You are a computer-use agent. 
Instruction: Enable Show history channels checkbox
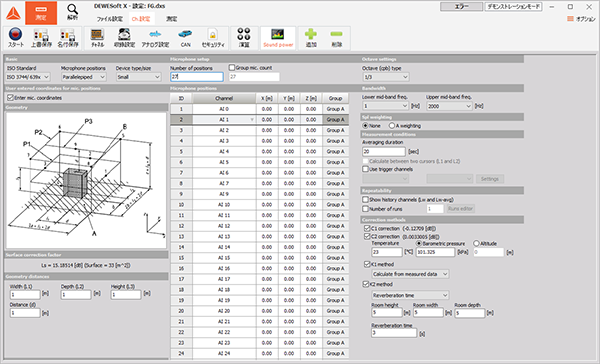(x=365, y=199)
